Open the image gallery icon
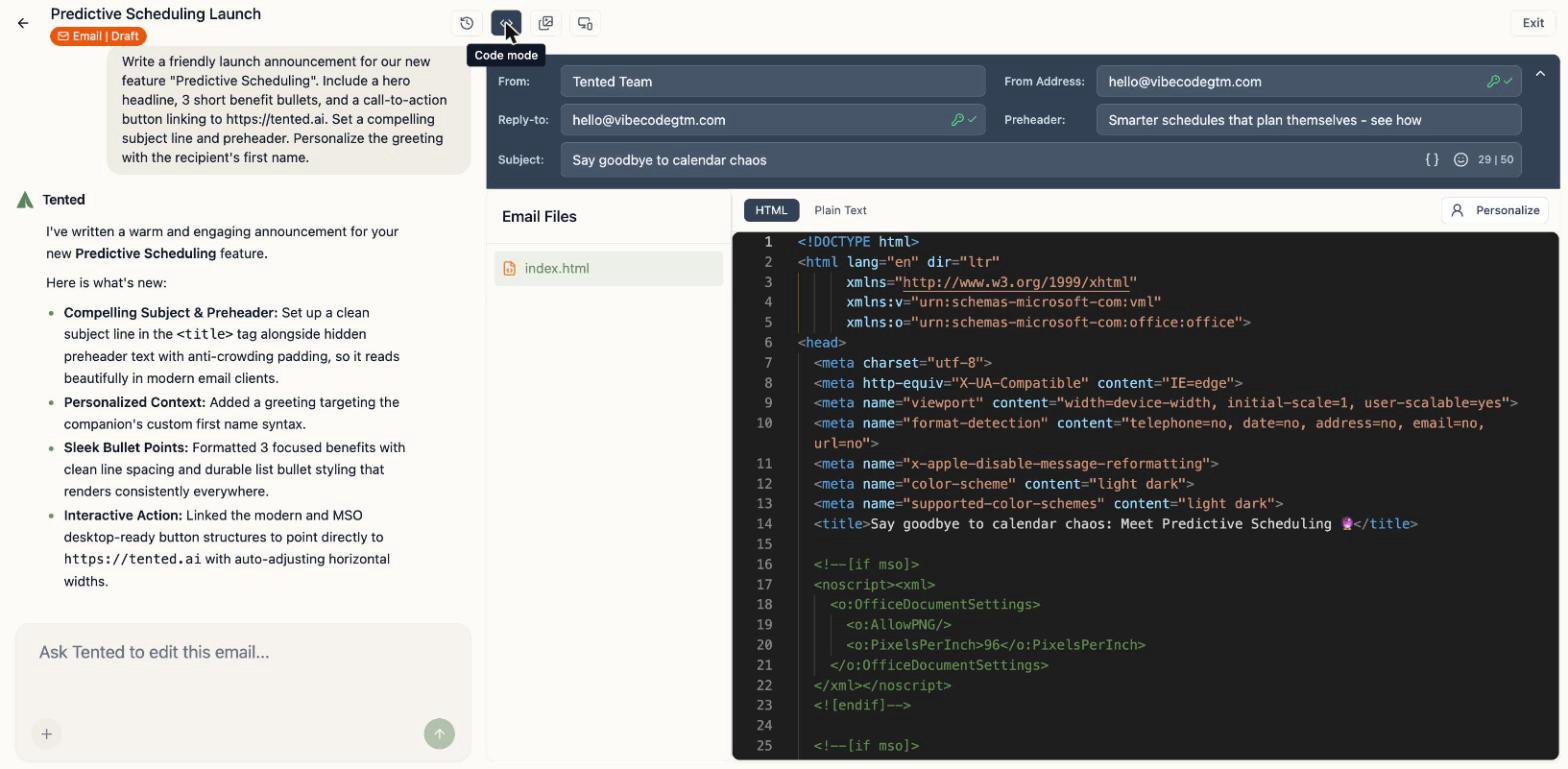 point(546,23)
